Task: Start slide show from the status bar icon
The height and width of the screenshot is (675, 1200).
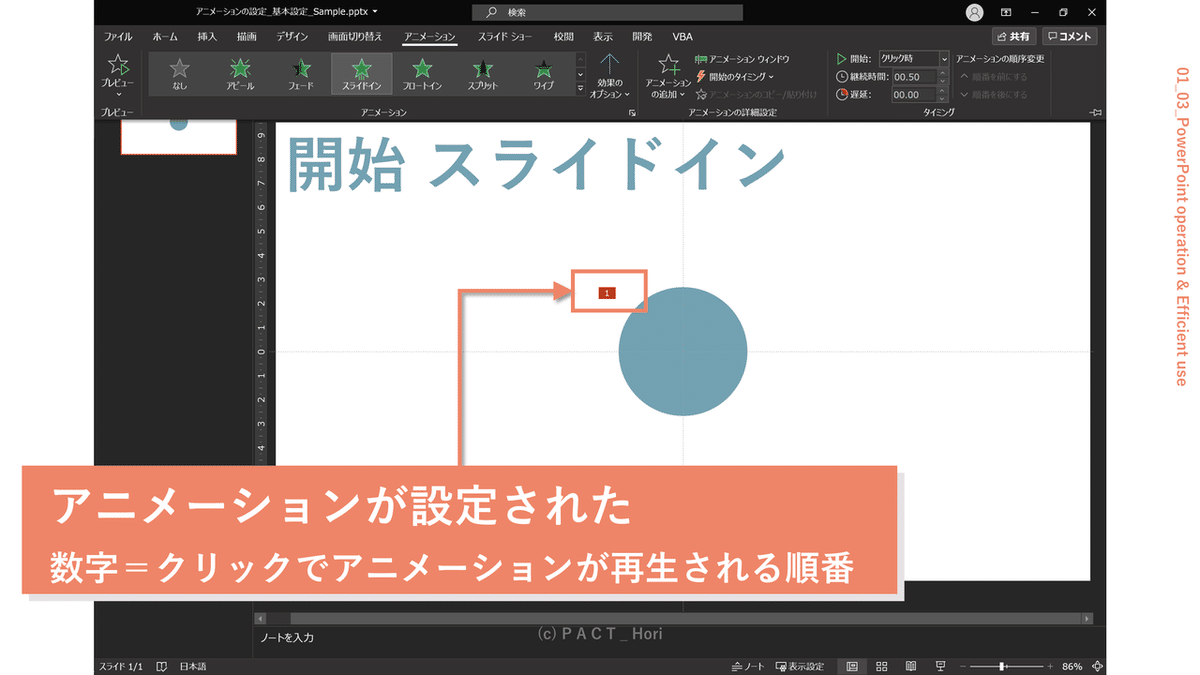Action: point(939,665)
